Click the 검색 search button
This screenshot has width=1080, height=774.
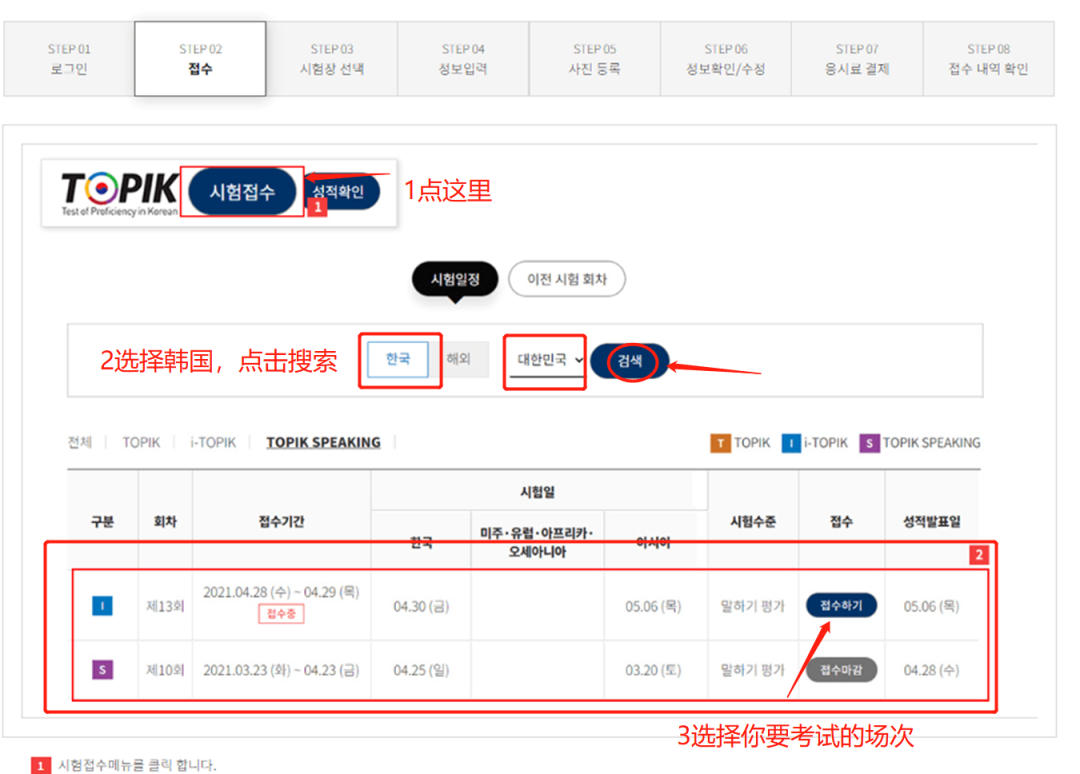point(630,360)
